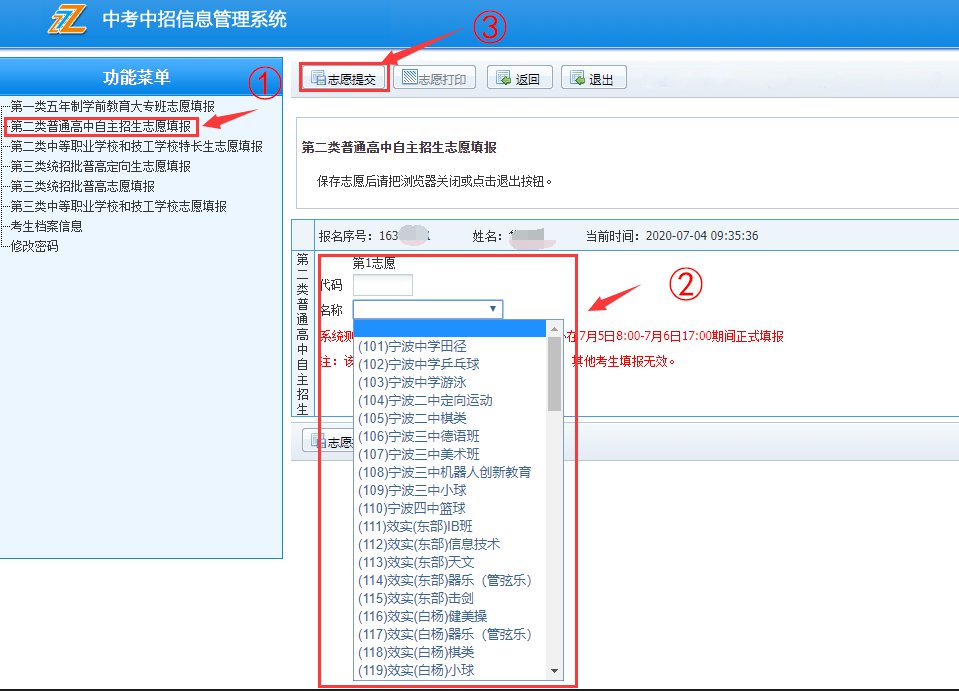The image size is (959, 691).
Task: Click dropdown list scrollbar up arrow
Action: click(554, 329)
